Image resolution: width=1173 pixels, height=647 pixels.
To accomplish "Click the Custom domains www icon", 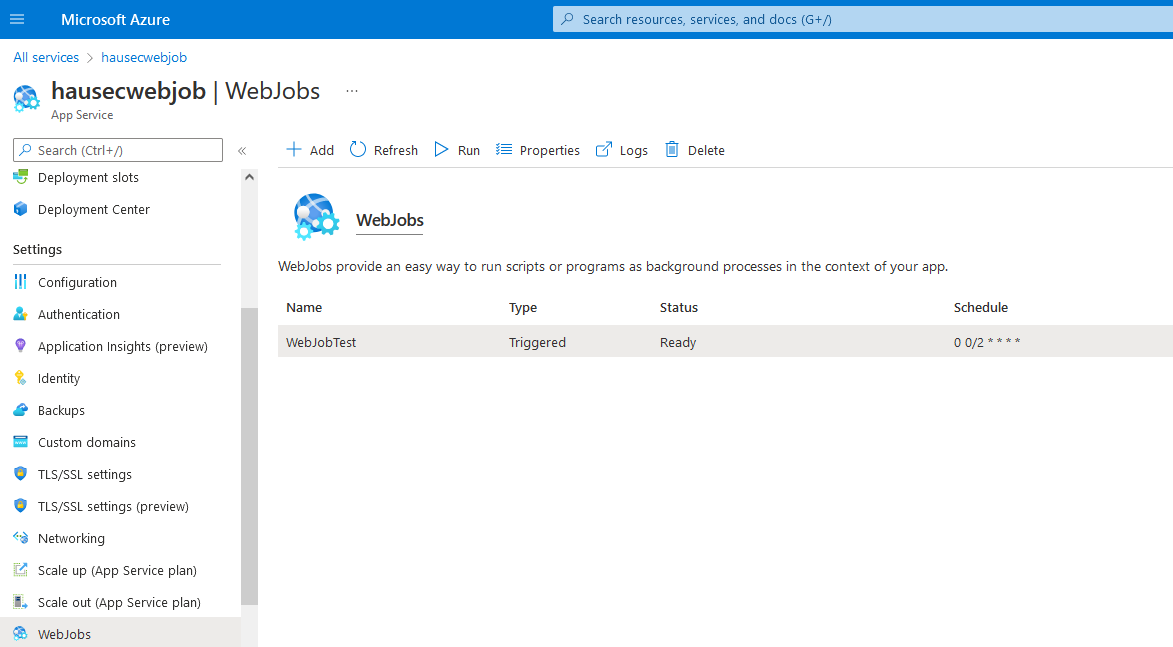I will 21,442.
